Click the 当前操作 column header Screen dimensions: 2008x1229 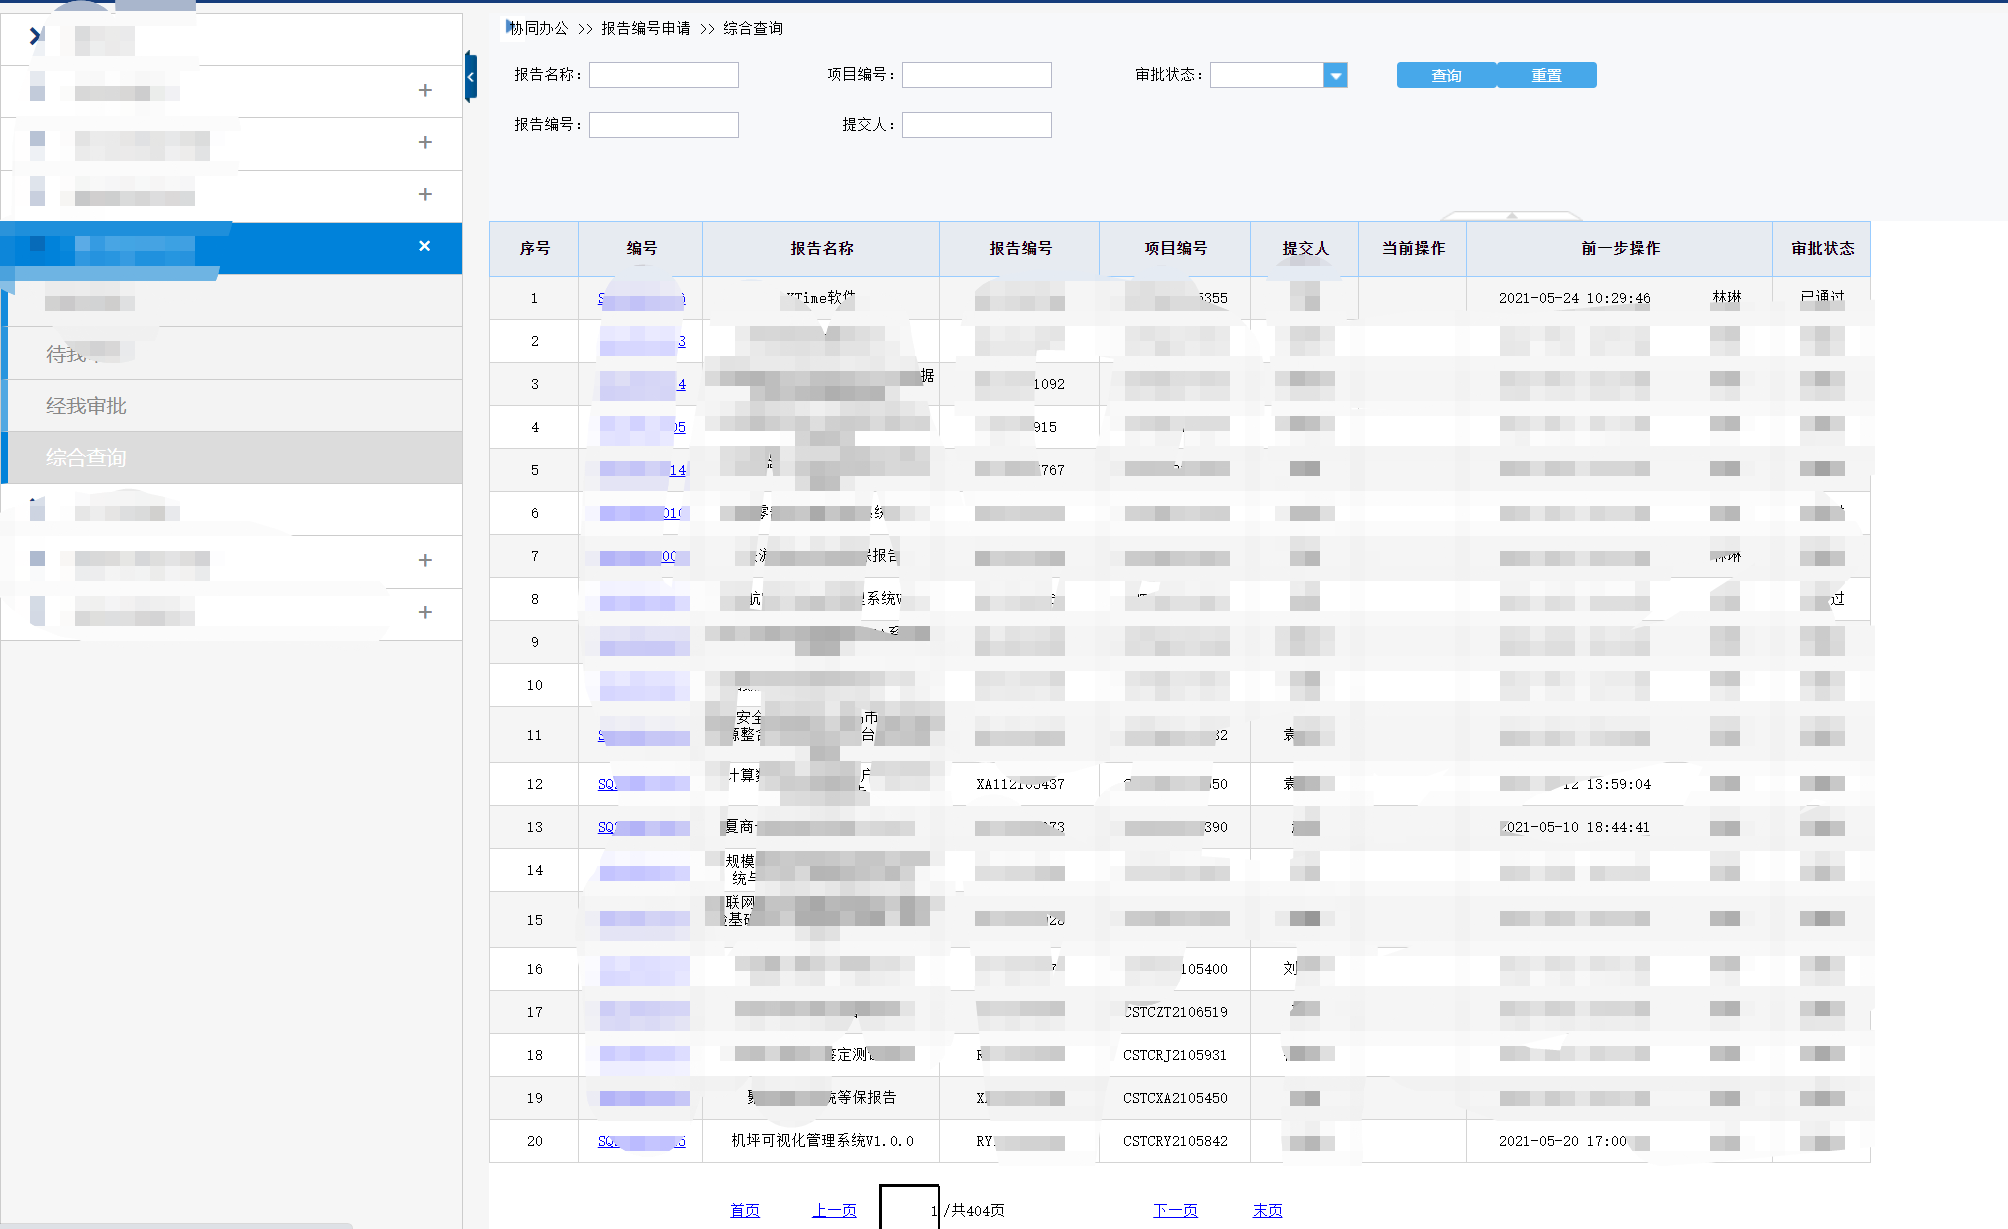tap(1413, 248)
